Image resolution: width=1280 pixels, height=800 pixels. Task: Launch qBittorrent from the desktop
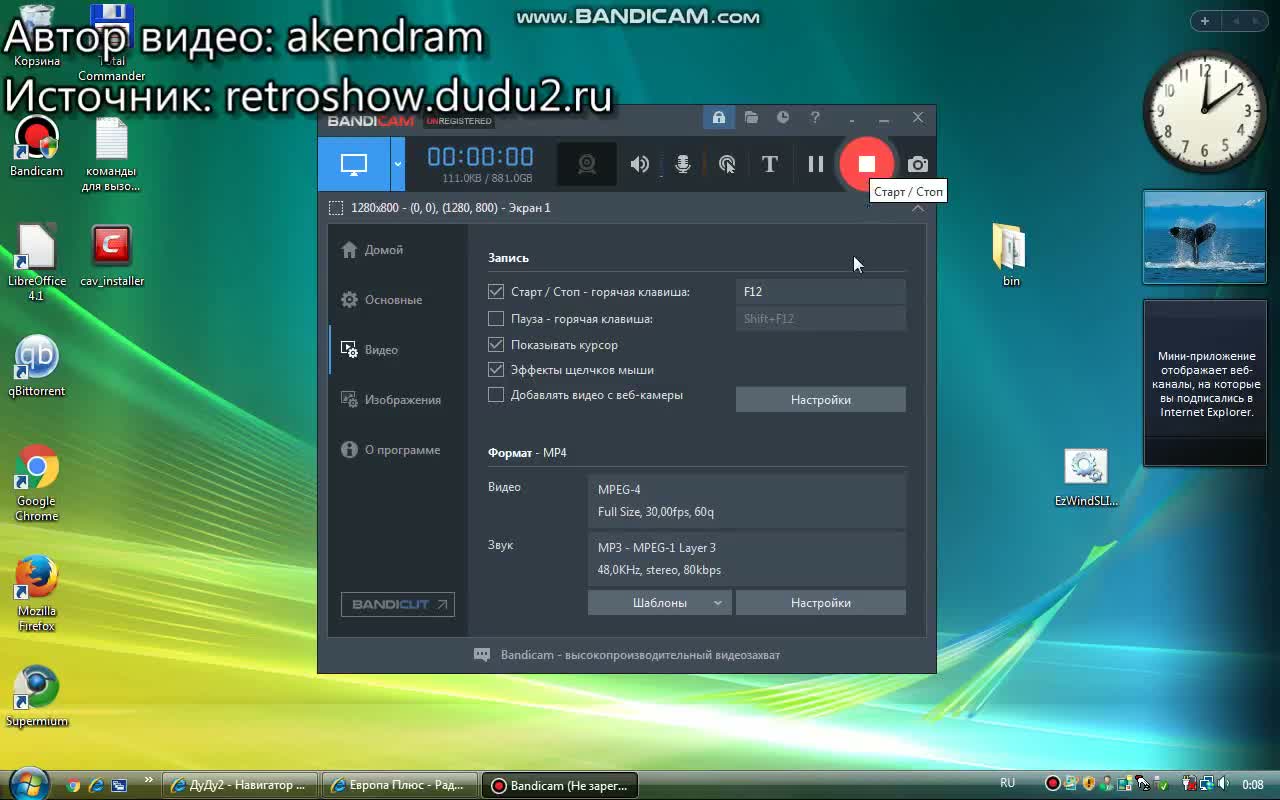[x=37, y=367]
